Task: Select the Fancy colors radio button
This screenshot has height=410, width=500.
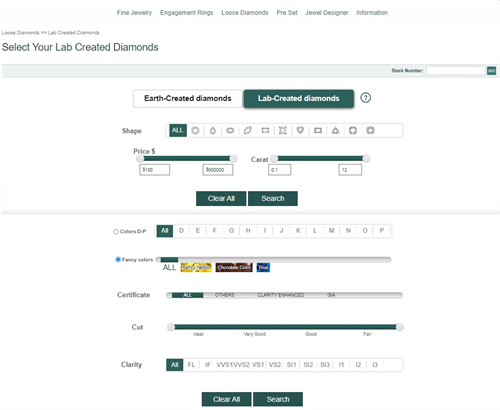Action: click(118, 259)
